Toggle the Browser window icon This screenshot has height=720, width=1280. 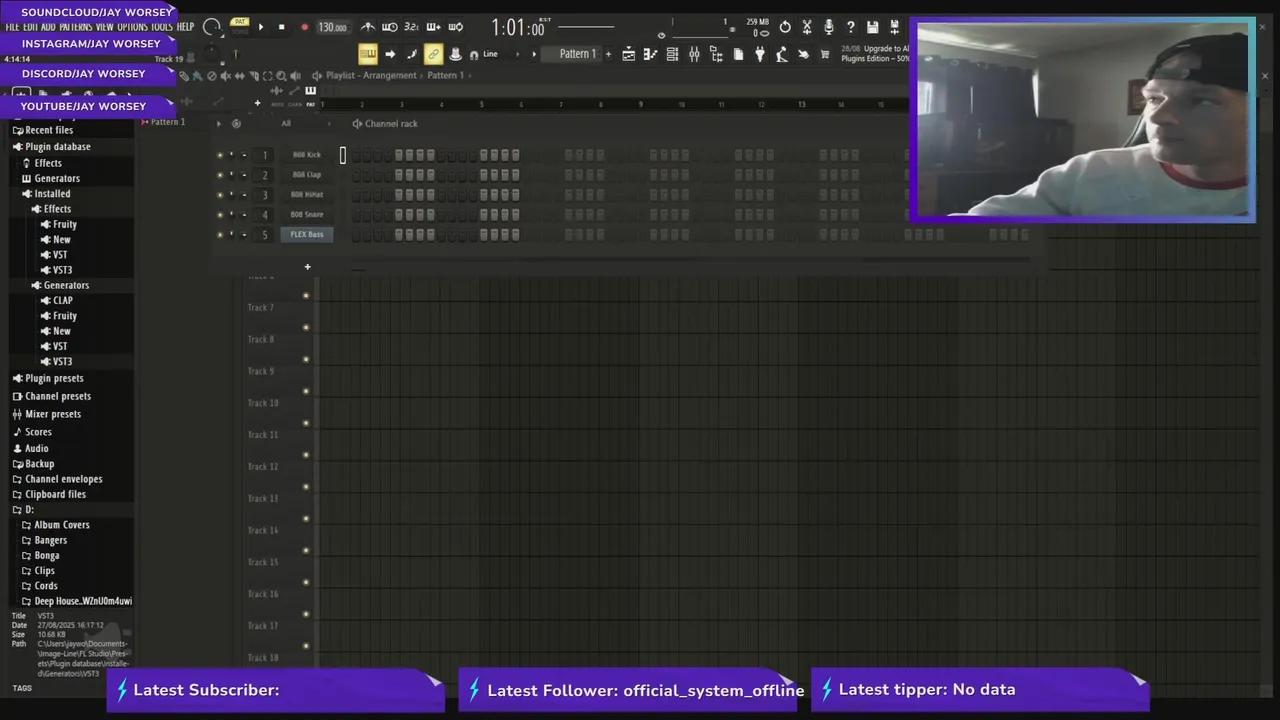[716, 54]
